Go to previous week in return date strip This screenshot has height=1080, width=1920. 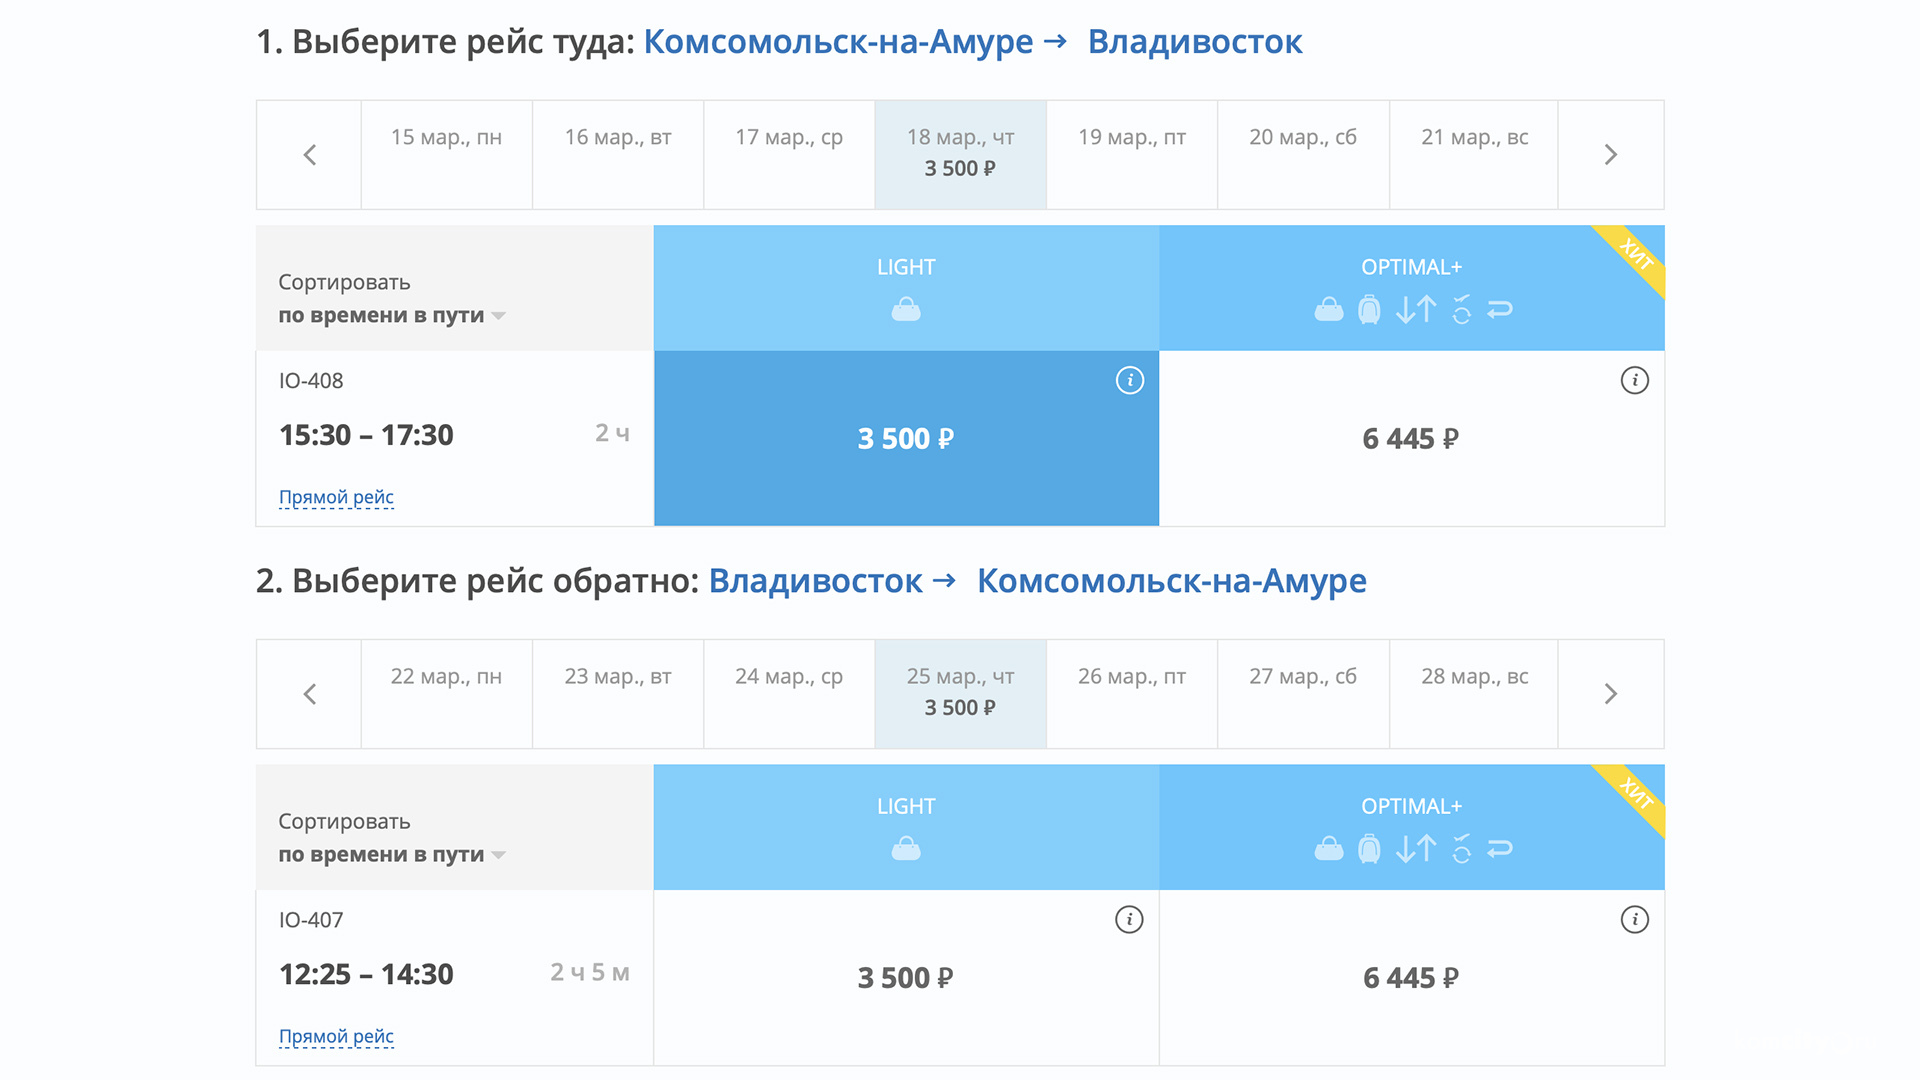click(309, 694)
